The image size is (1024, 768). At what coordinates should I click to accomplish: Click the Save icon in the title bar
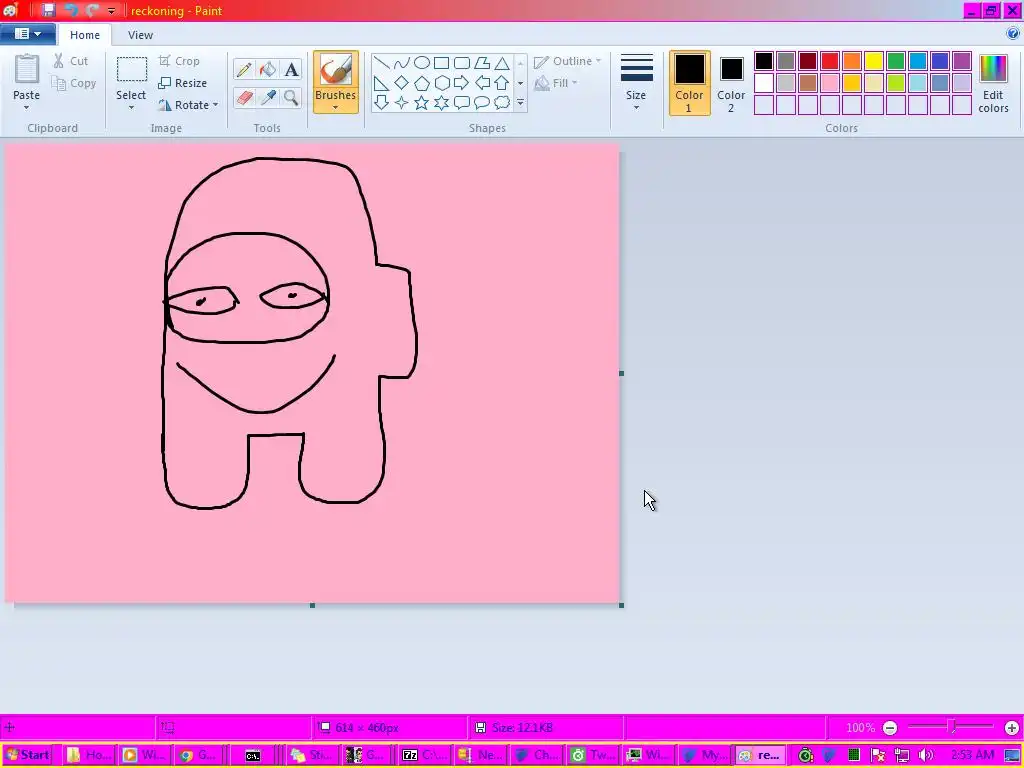coord(48,10)
